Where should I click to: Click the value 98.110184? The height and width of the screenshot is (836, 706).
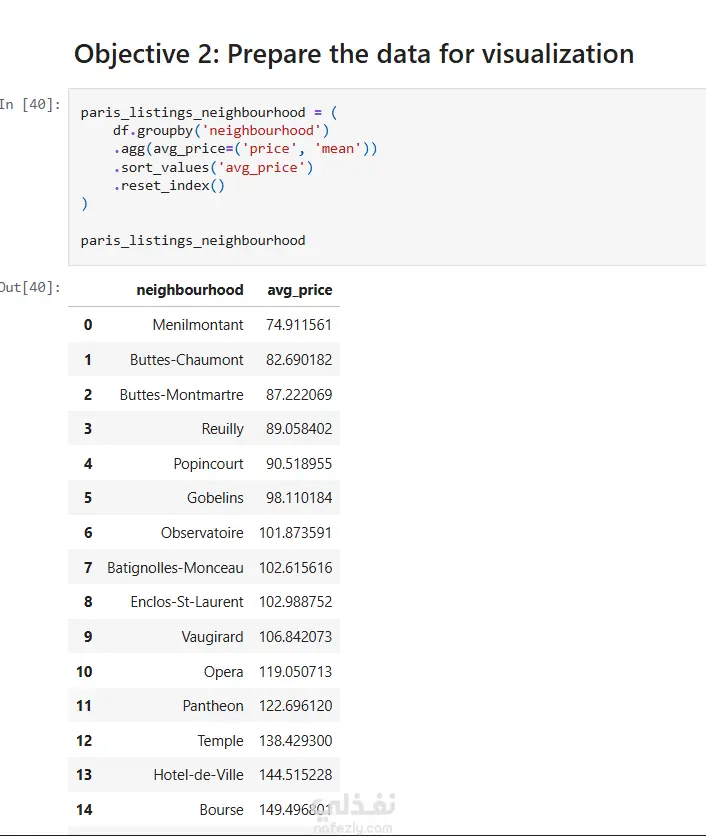click(x=299, y=498)
